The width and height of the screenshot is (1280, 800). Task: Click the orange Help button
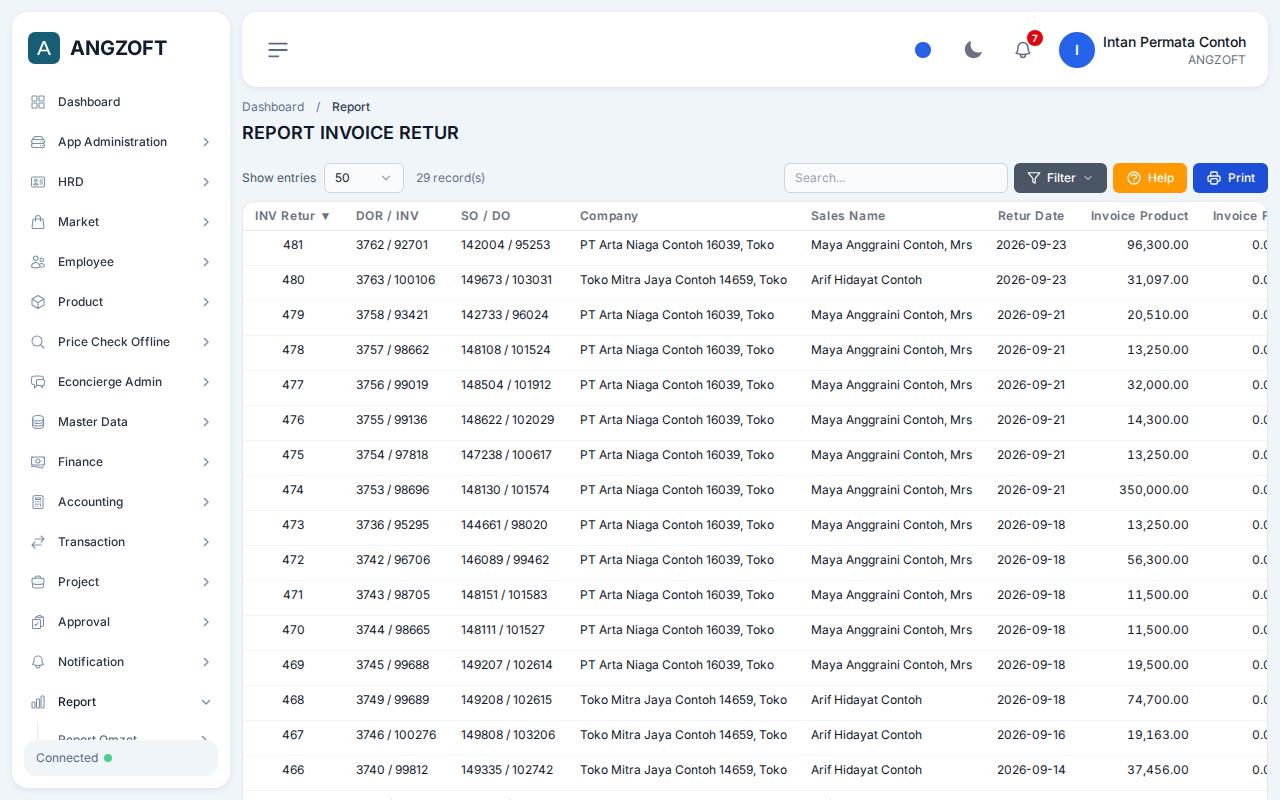(x=1150, y=178)
